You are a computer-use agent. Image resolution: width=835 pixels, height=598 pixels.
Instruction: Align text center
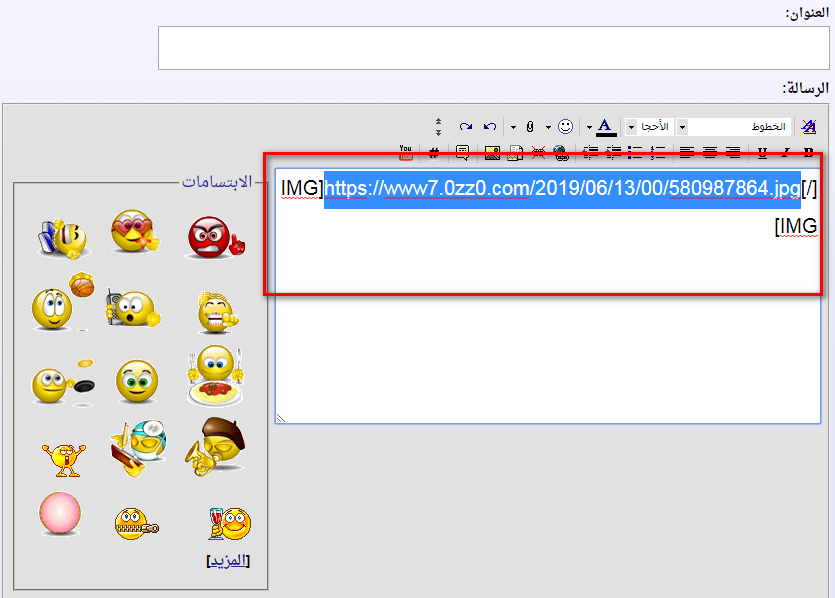pyautogui.click(x=710, y=153)
